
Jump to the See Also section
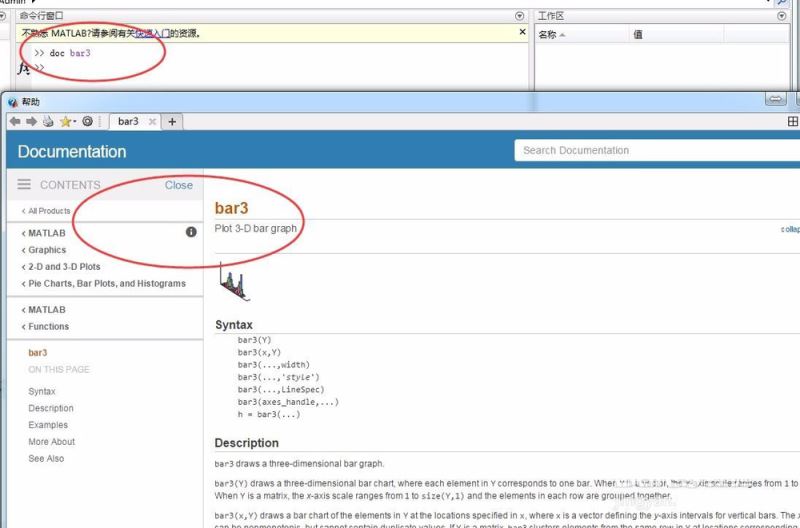[x=46, y=459]
